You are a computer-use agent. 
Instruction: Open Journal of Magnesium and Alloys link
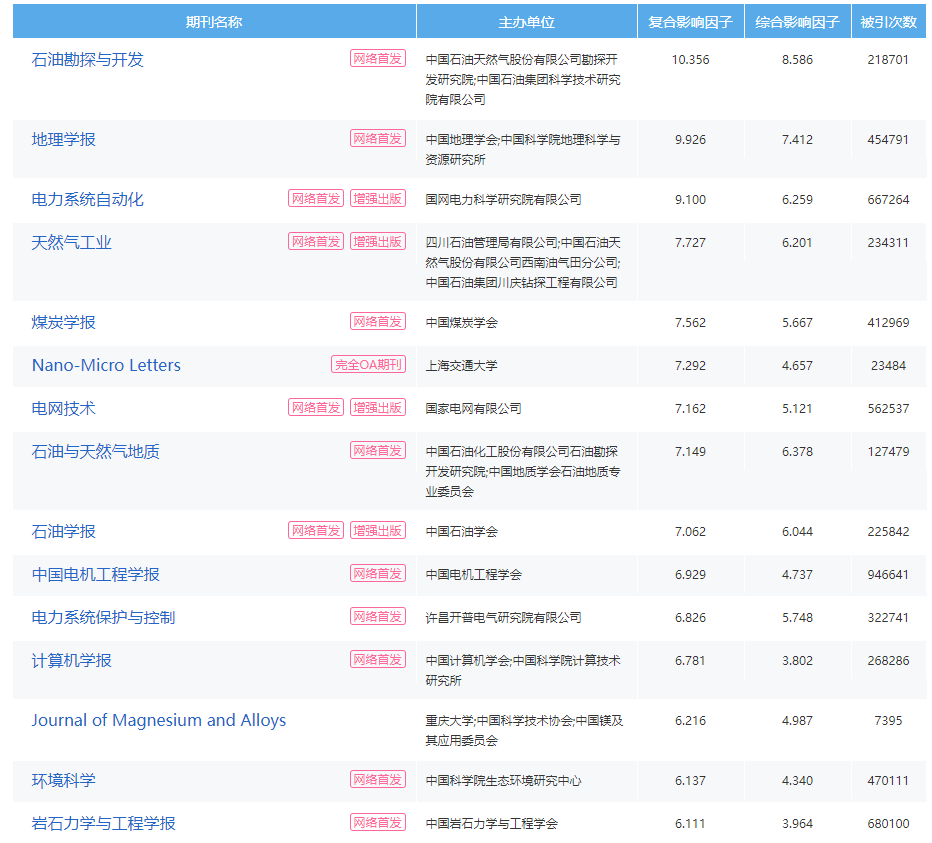pos(159,721)
